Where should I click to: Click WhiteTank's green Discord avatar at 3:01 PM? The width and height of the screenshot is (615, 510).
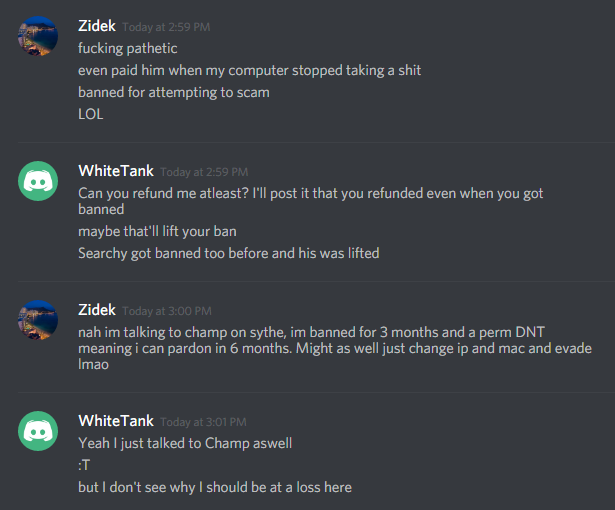coord(38,431)
